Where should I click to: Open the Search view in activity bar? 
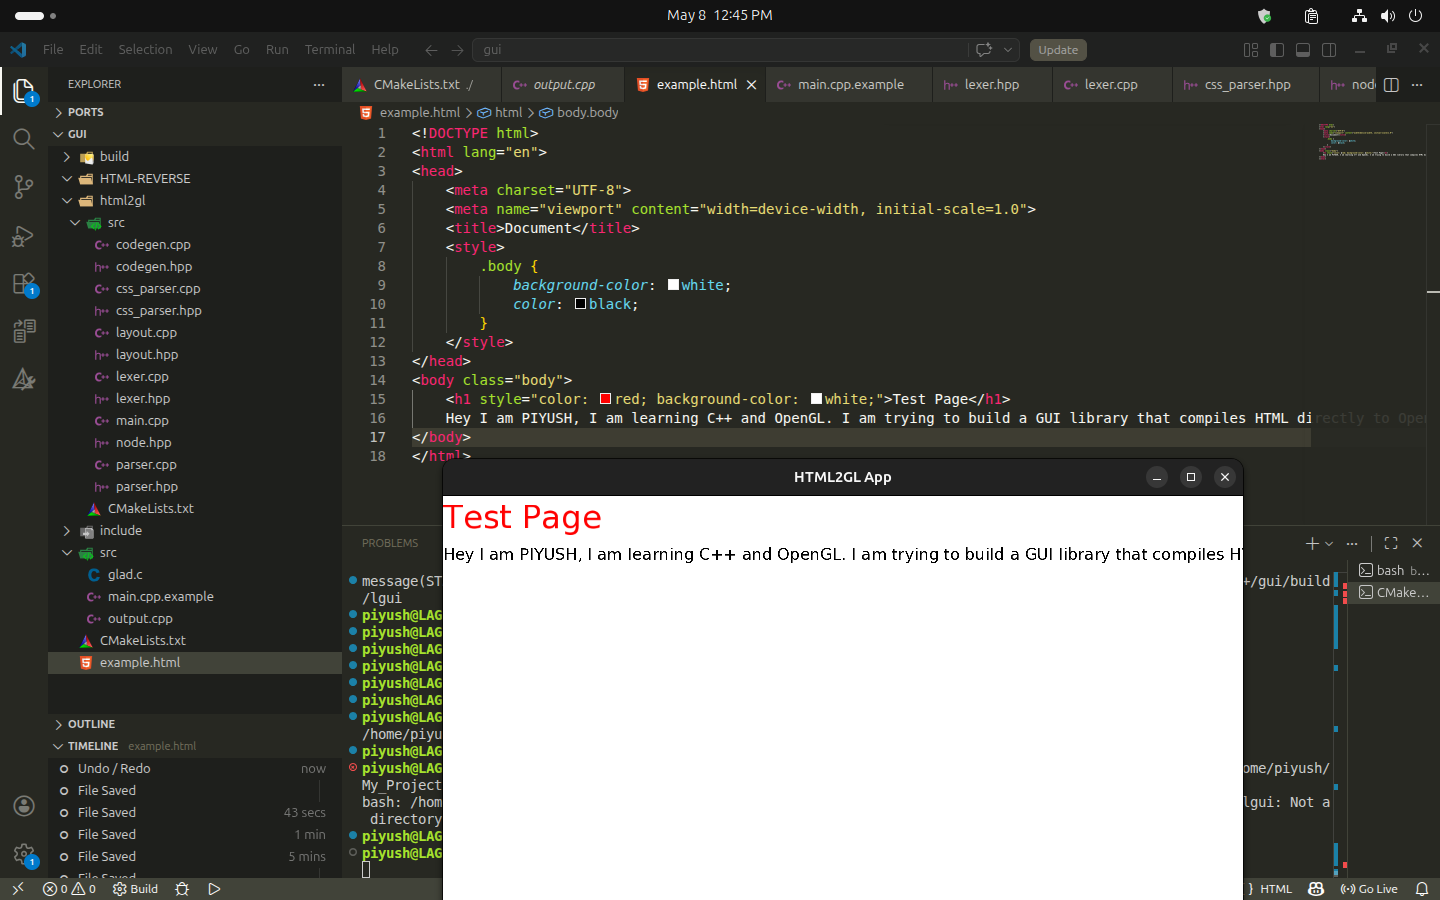[x=24, y=139]
